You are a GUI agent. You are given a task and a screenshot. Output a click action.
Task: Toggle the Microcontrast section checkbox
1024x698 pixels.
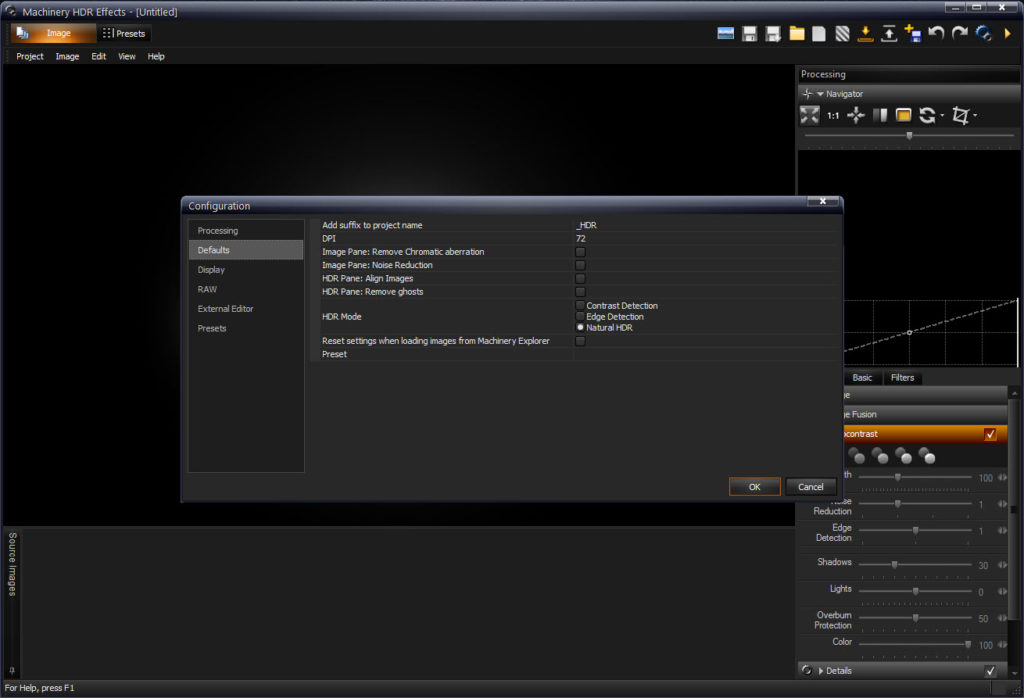(990, 434)
